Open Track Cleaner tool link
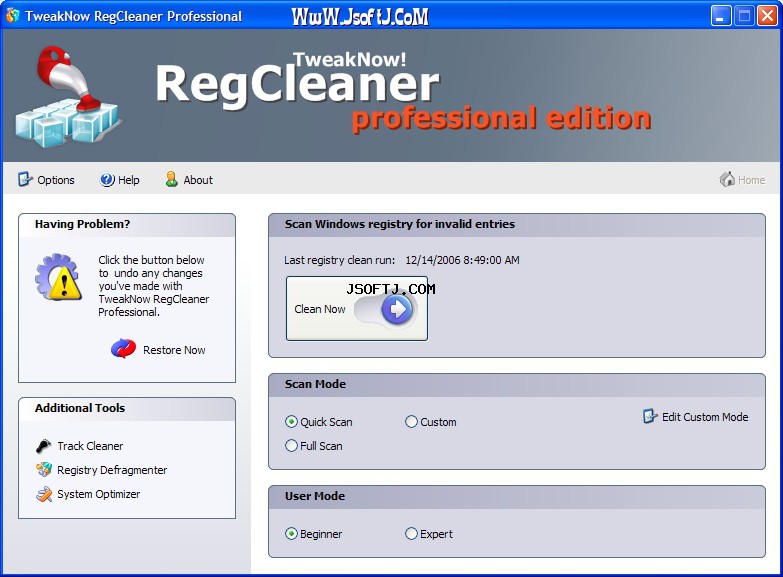 (90, 446)
